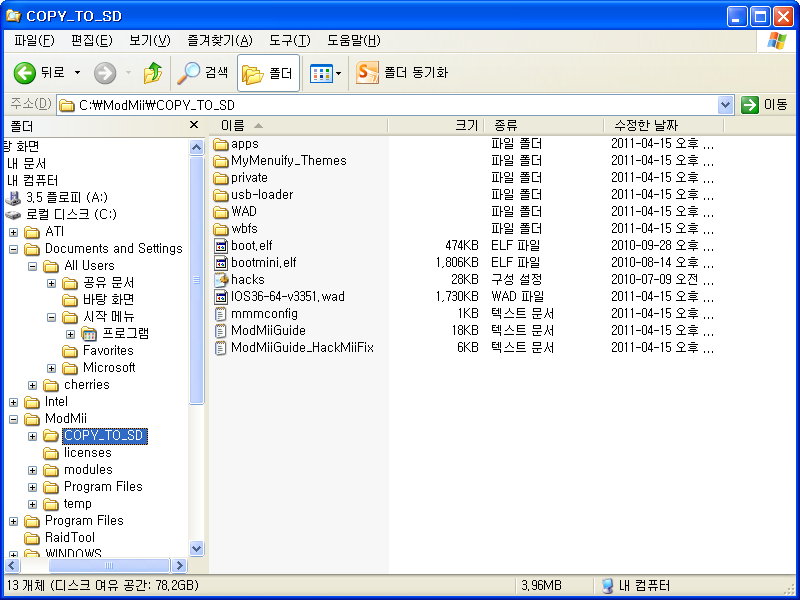The height and width of the screenshot is (600, 800).
Task: Click folder tree scroll-down arrow
Action: coord(196,549)
